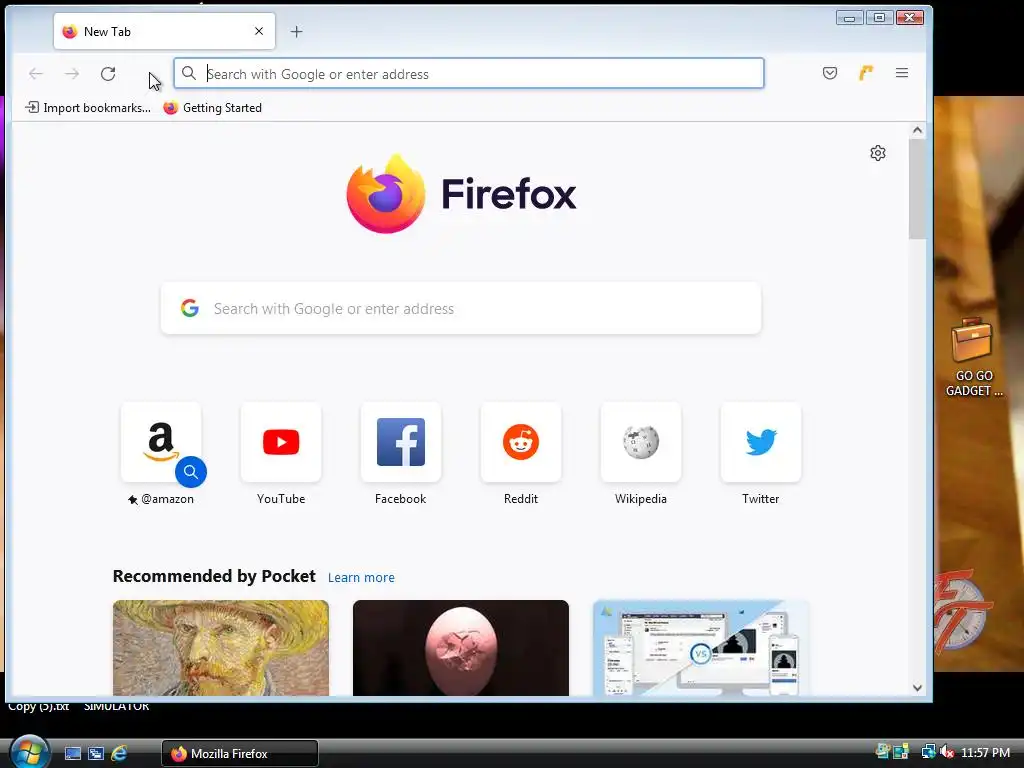Open Save to Pocket icon
1024x768 pixels.
pos(830,73)
